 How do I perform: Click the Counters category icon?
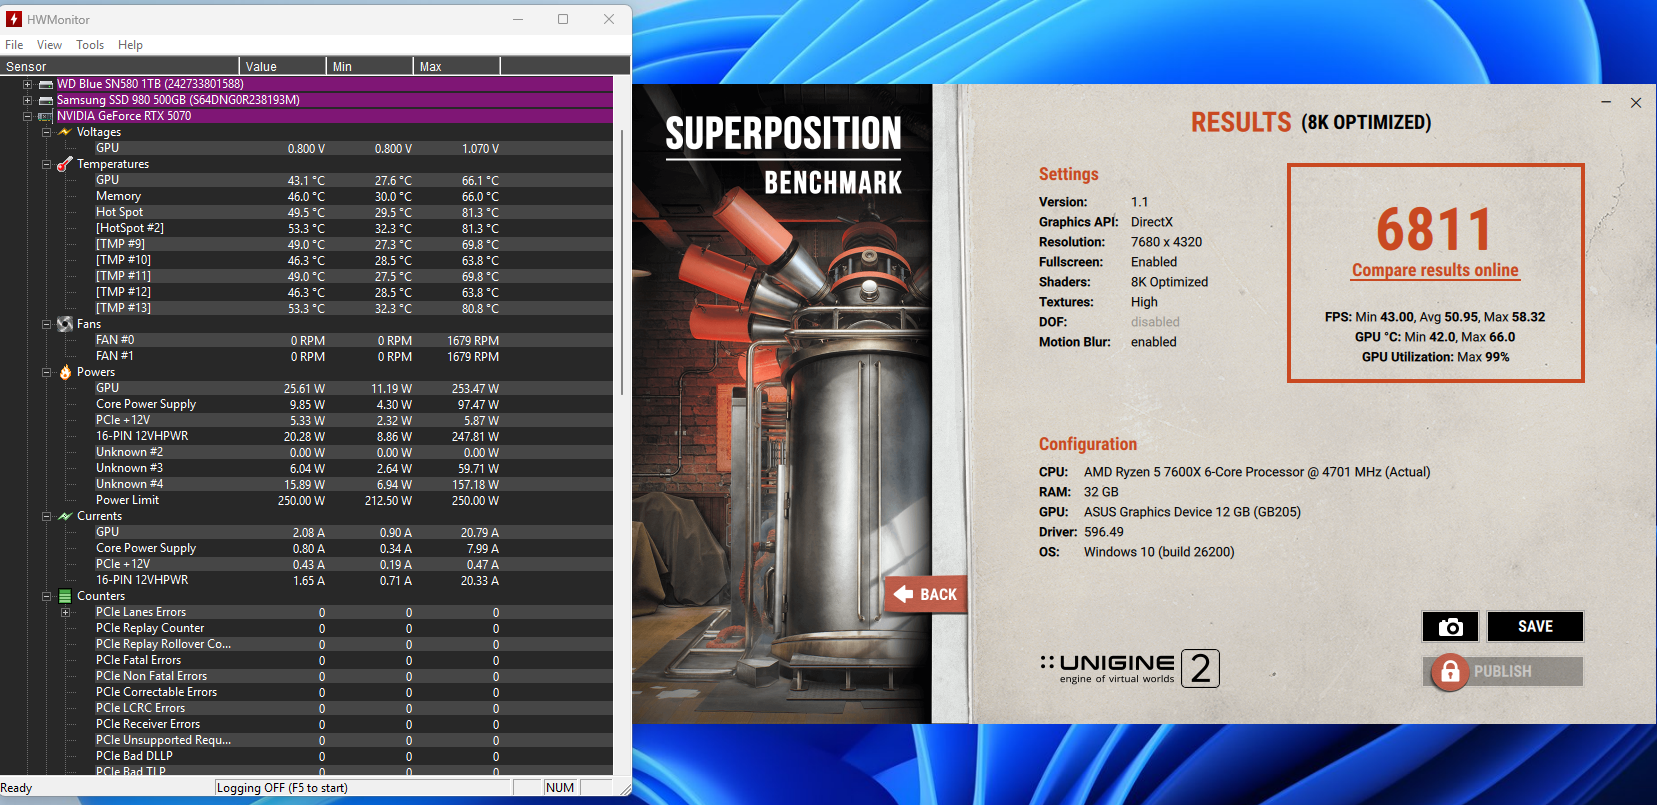click(x=65, y=596)
